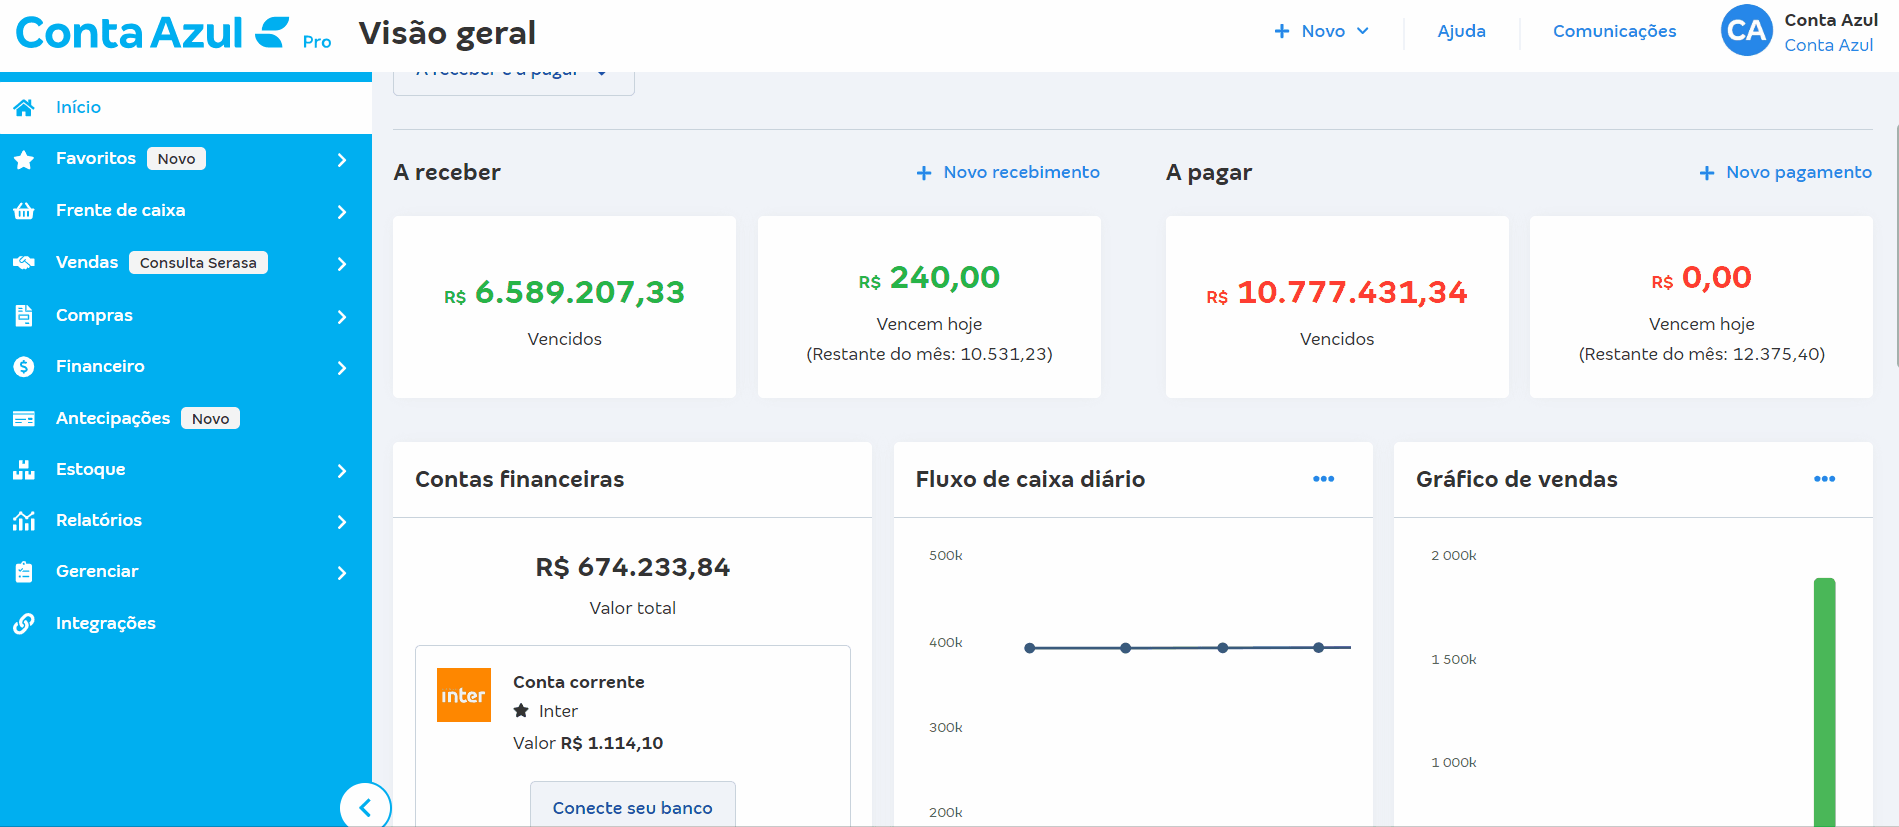This screenshot has height=827, width=1899.
Task: Click Novo pagamento link
Action: tap(1798, 173)
